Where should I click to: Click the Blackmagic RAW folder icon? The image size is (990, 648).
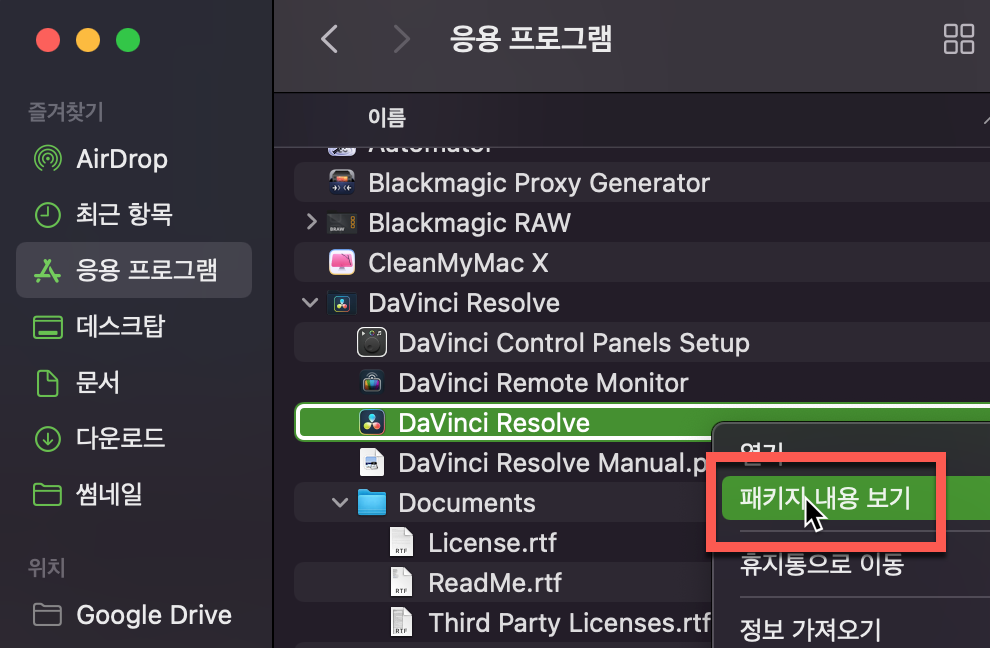(x=342, y=223)
